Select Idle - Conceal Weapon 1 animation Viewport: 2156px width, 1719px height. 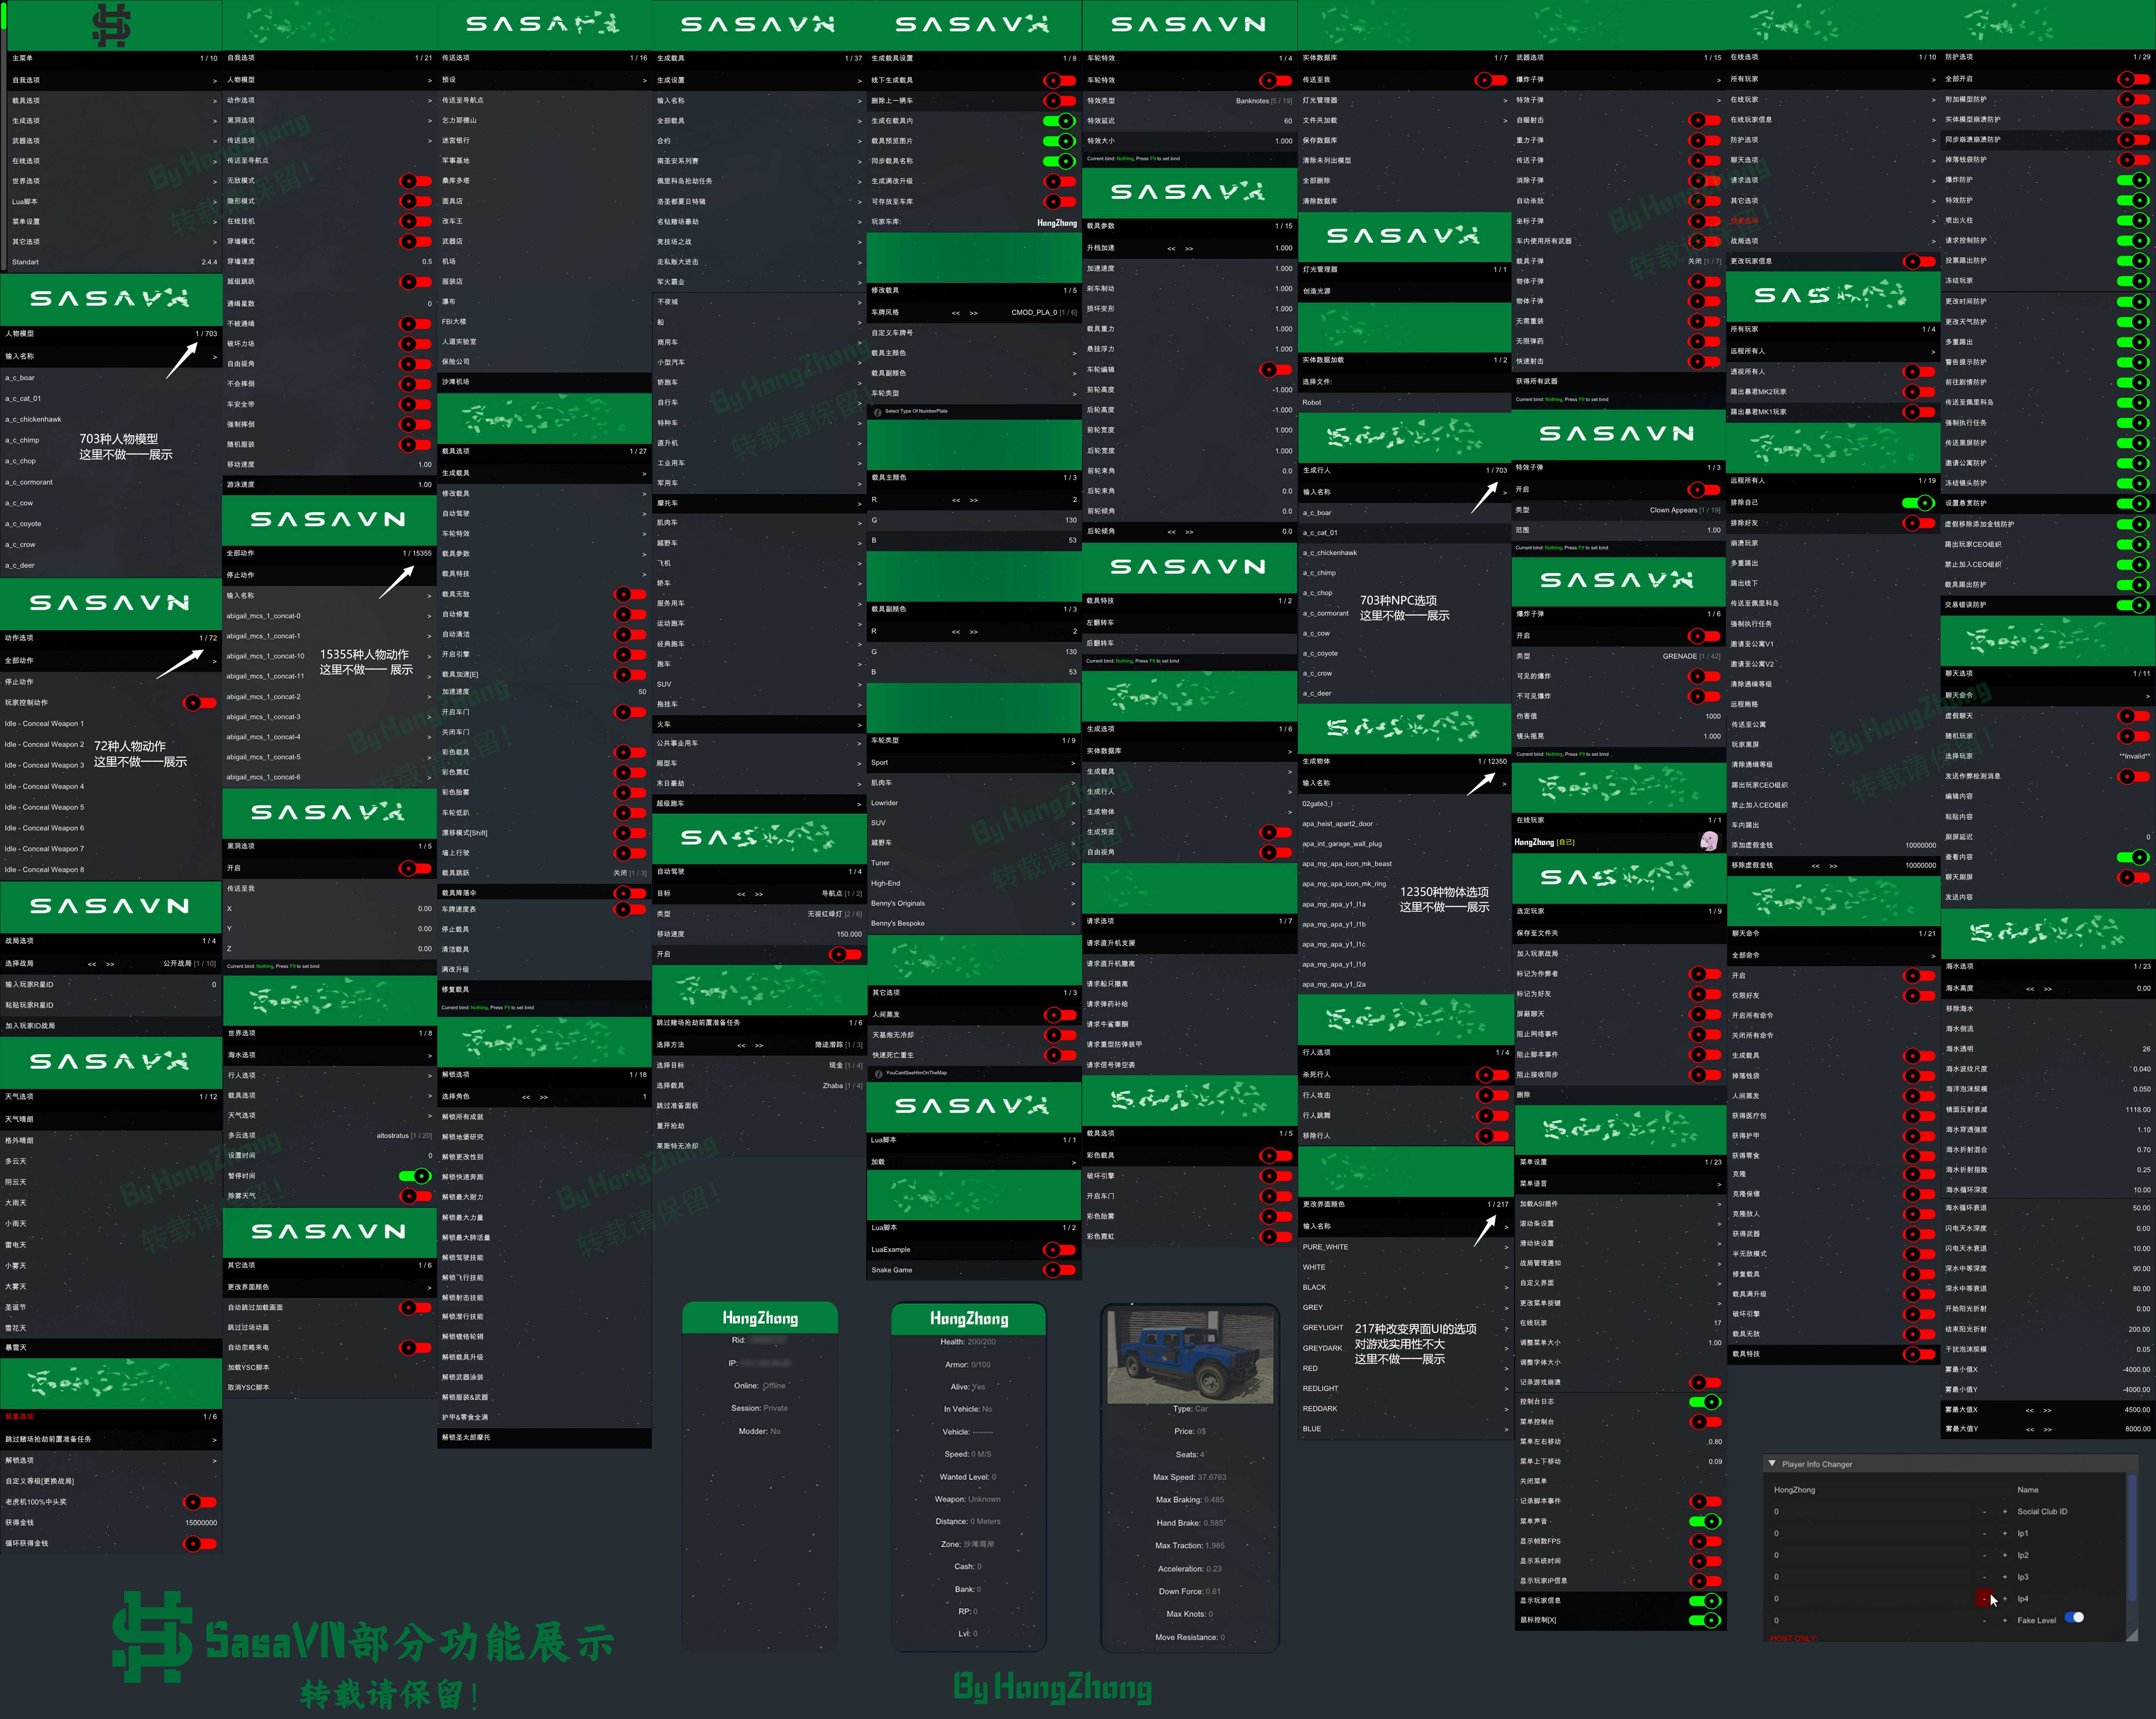point(111,724)
